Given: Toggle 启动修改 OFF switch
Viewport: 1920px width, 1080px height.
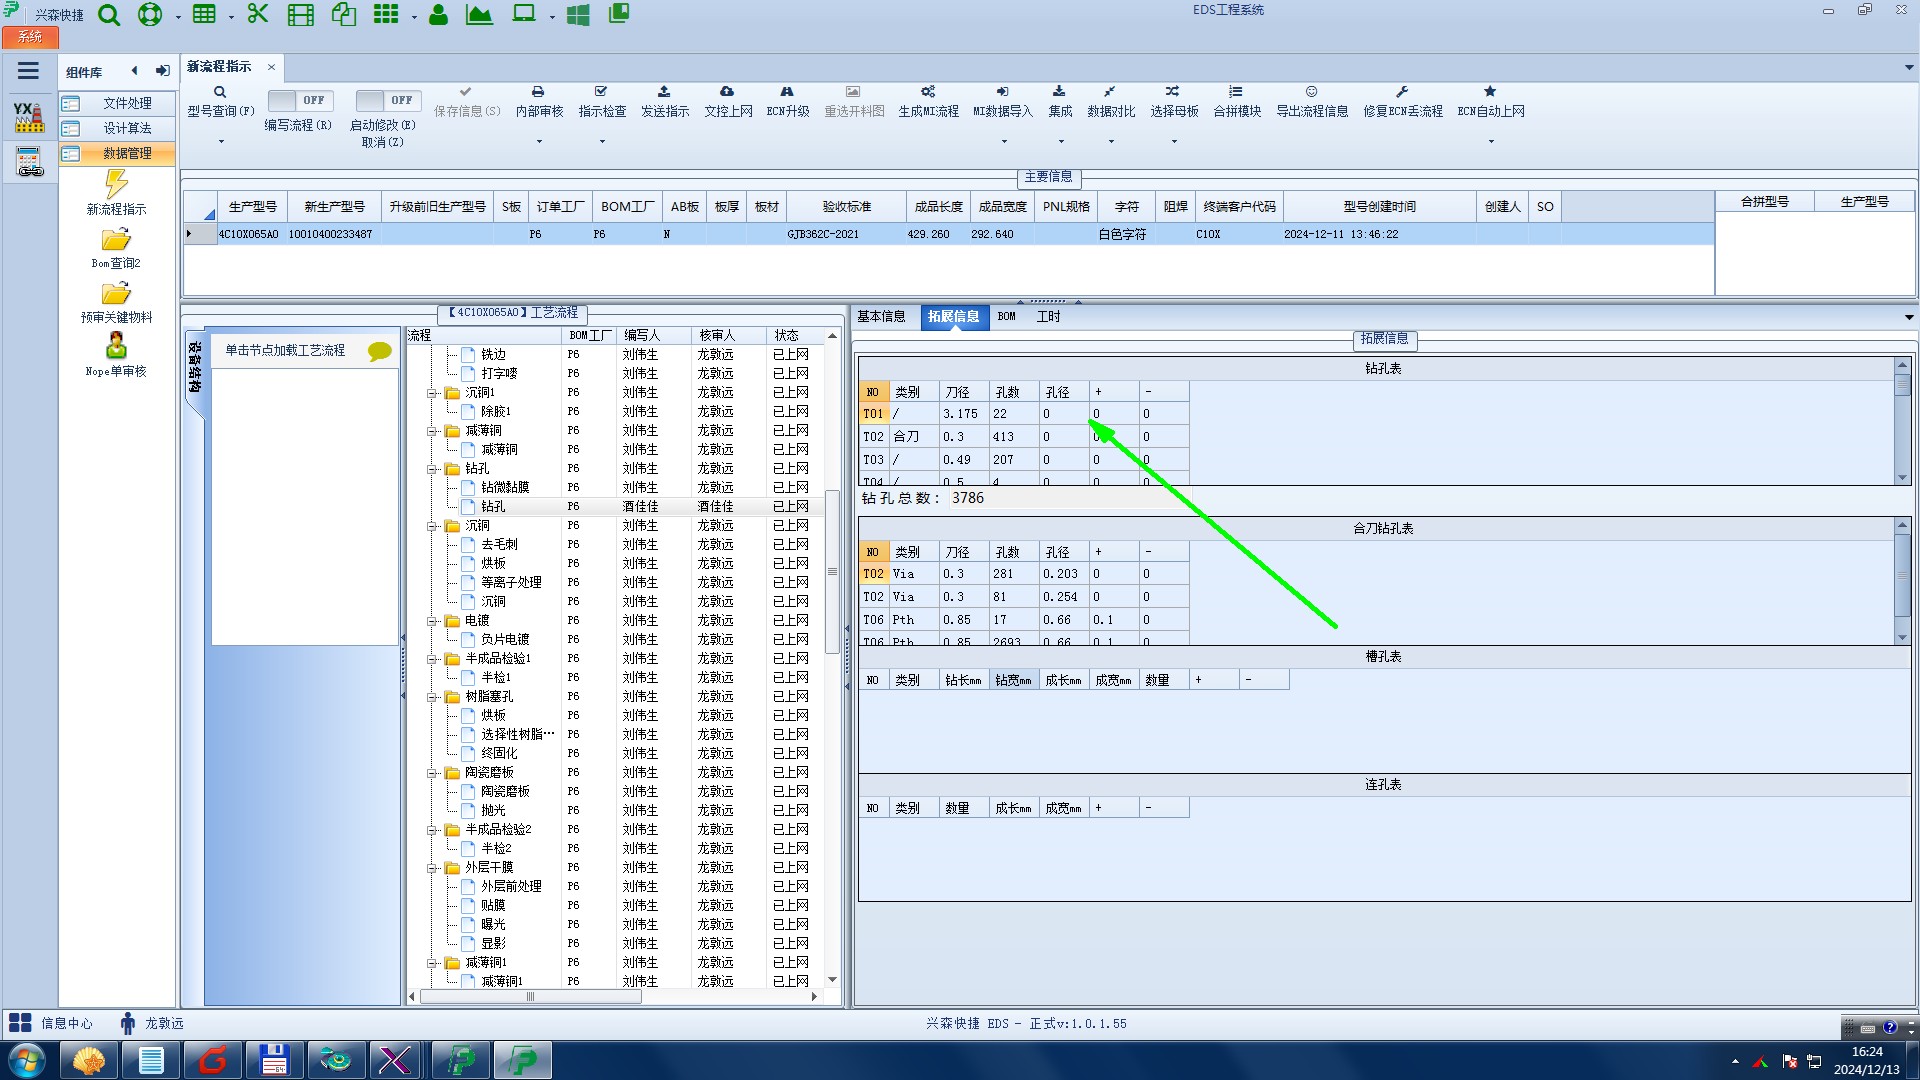Looking at the screenshot, I should 386,100.
